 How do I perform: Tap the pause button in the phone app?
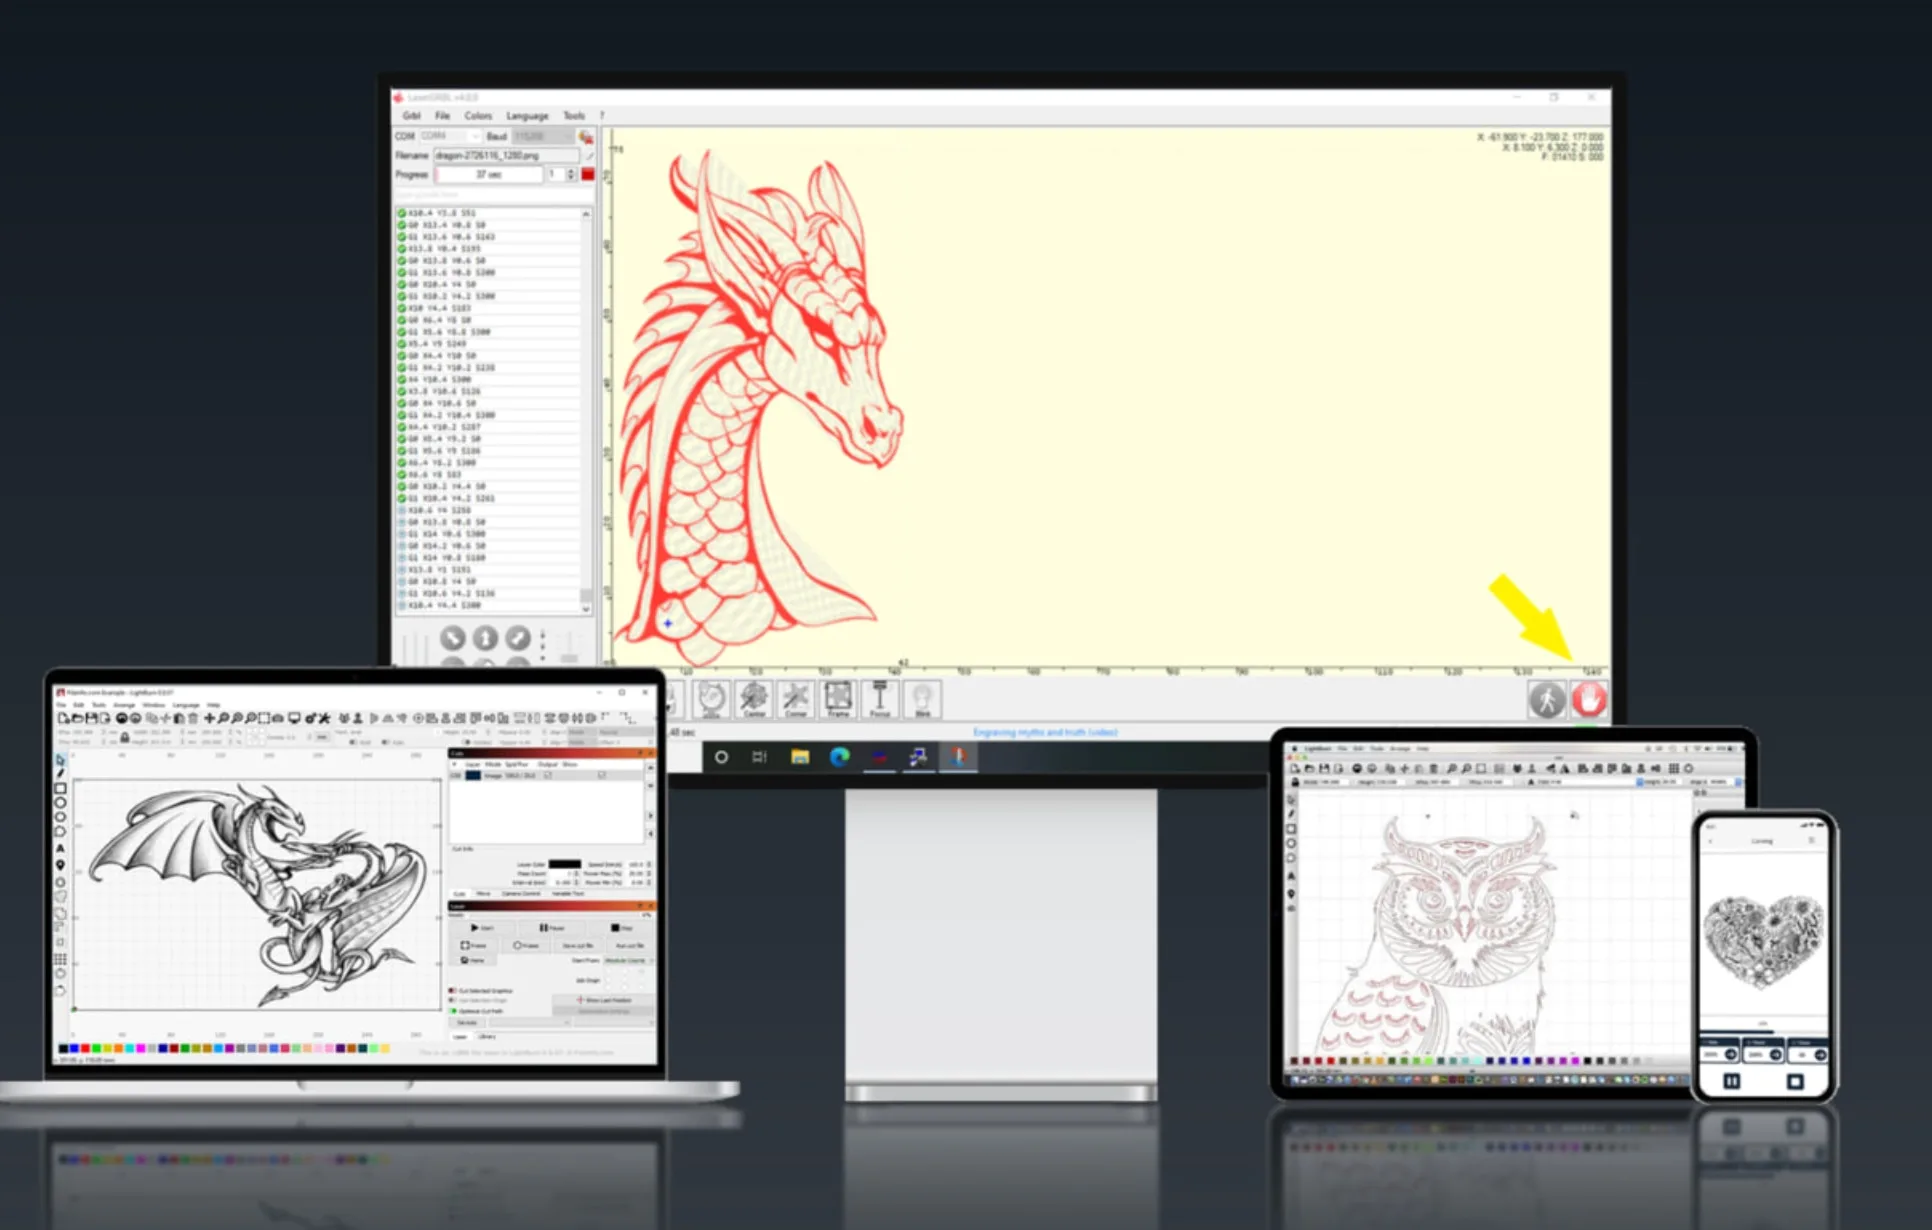tap(1732, 1081)
